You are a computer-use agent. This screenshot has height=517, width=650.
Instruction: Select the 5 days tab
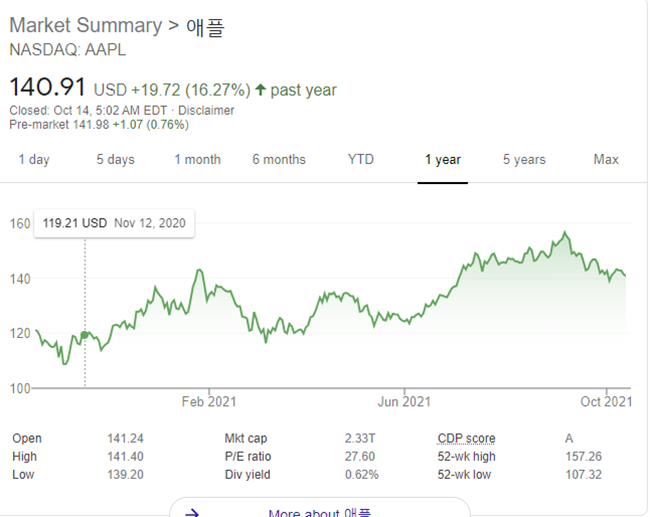(116, 160)
